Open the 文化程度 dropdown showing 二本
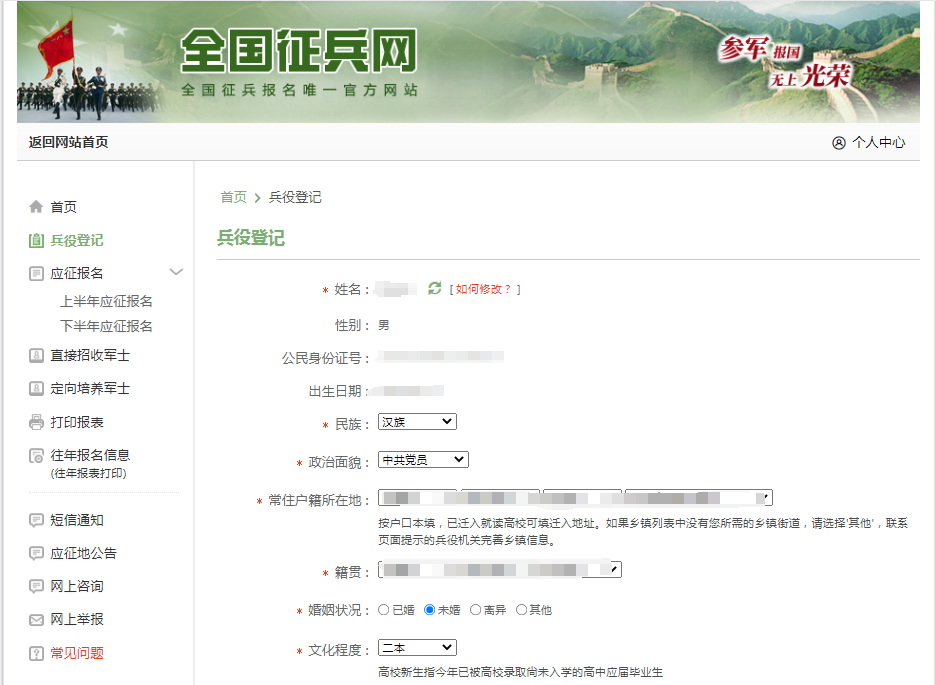This screenshot has height=685, width=936. click(x=417, y=648)
